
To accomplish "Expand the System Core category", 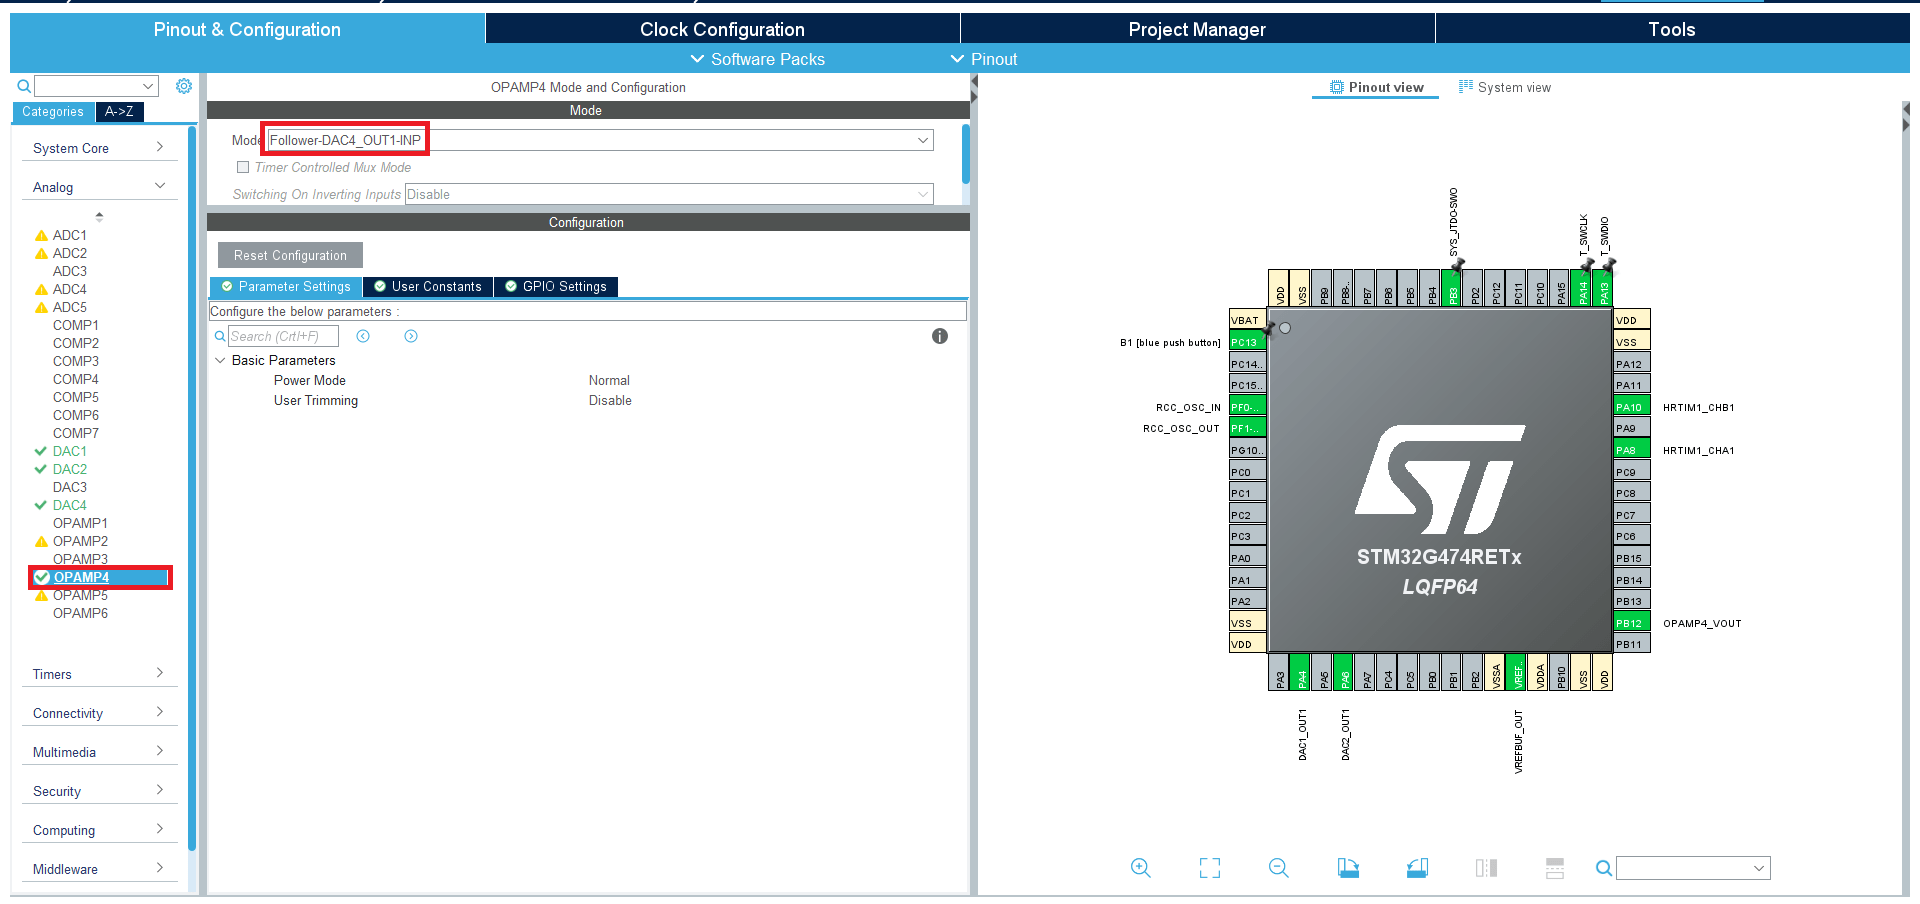I will [99, 148].
